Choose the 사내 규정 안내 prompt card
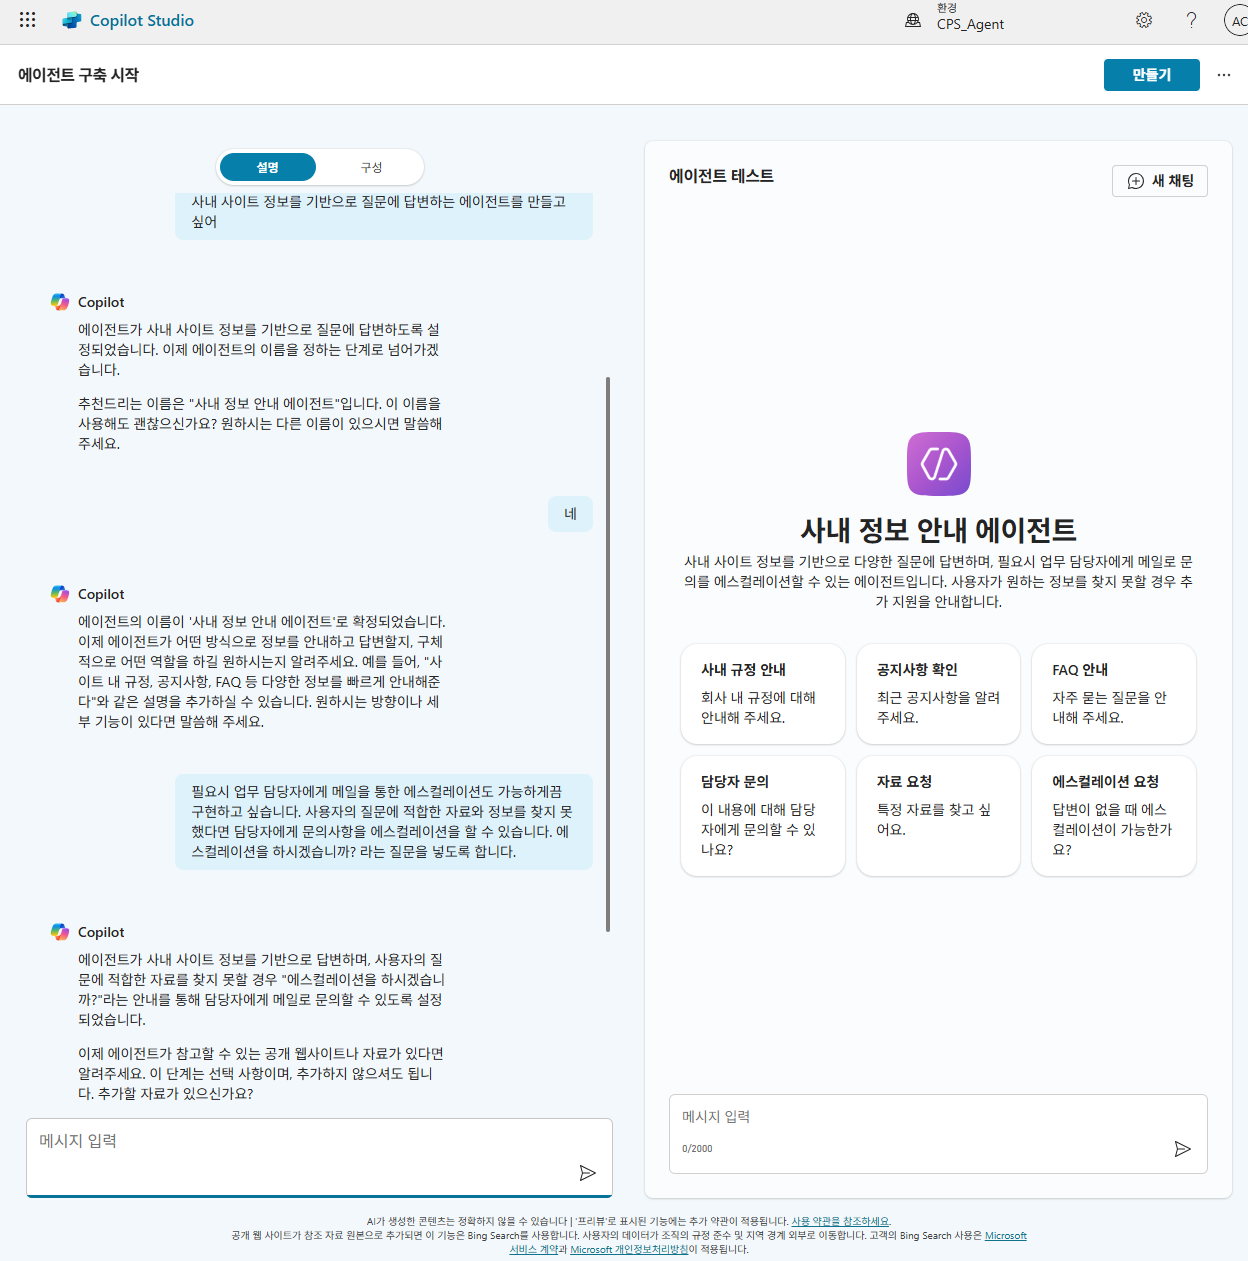The height and width of the screenshot is (1261, 1248). (763, 694)
